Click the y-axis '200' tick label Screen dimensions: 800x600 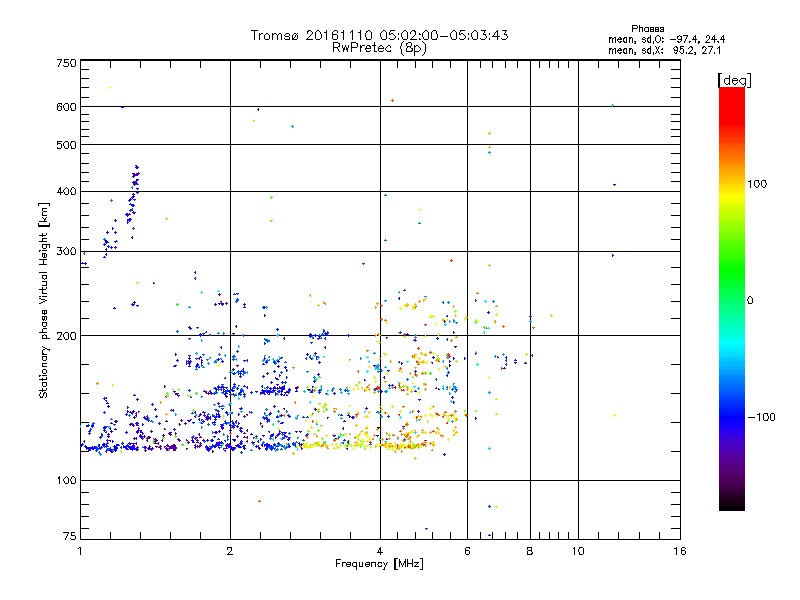tap(66, 336)
